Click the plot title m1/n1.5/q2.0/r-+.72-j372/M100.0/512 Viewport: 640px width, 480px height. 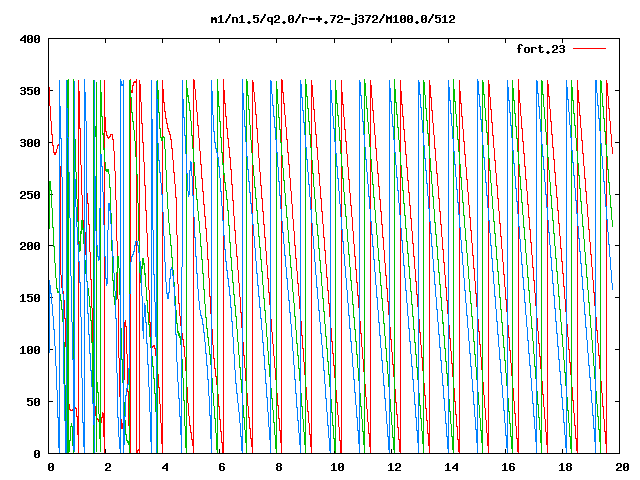pos(333,19)
